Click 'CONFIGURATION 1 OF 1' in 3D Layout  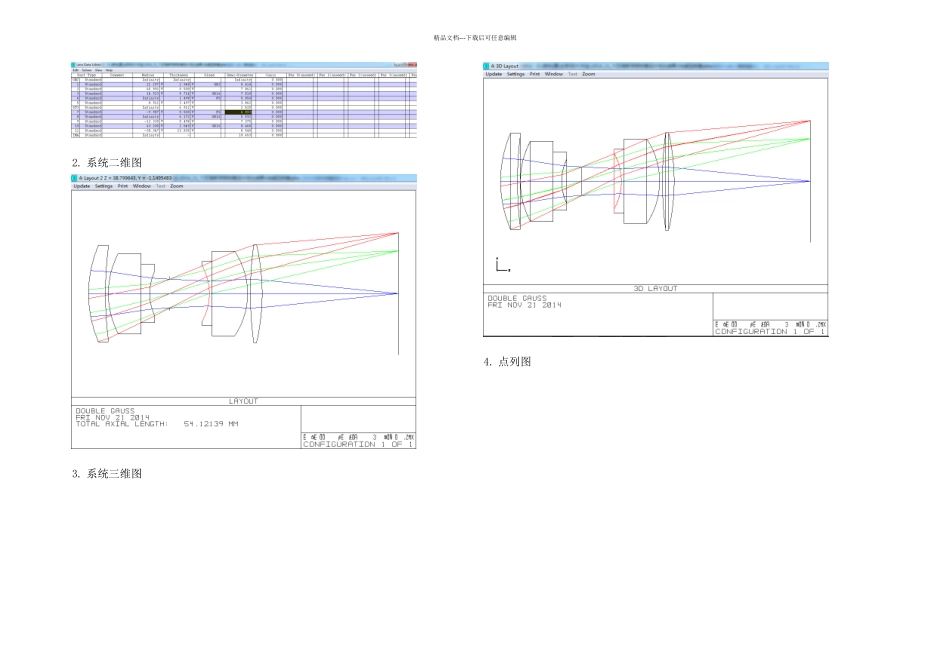coord(770,331)
